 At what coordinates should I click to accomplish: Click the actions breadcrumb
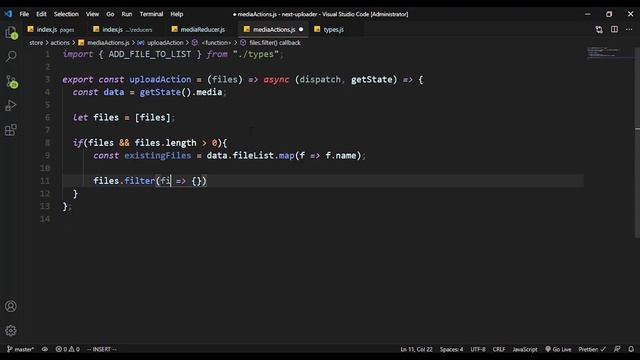(x=60, y=43)
